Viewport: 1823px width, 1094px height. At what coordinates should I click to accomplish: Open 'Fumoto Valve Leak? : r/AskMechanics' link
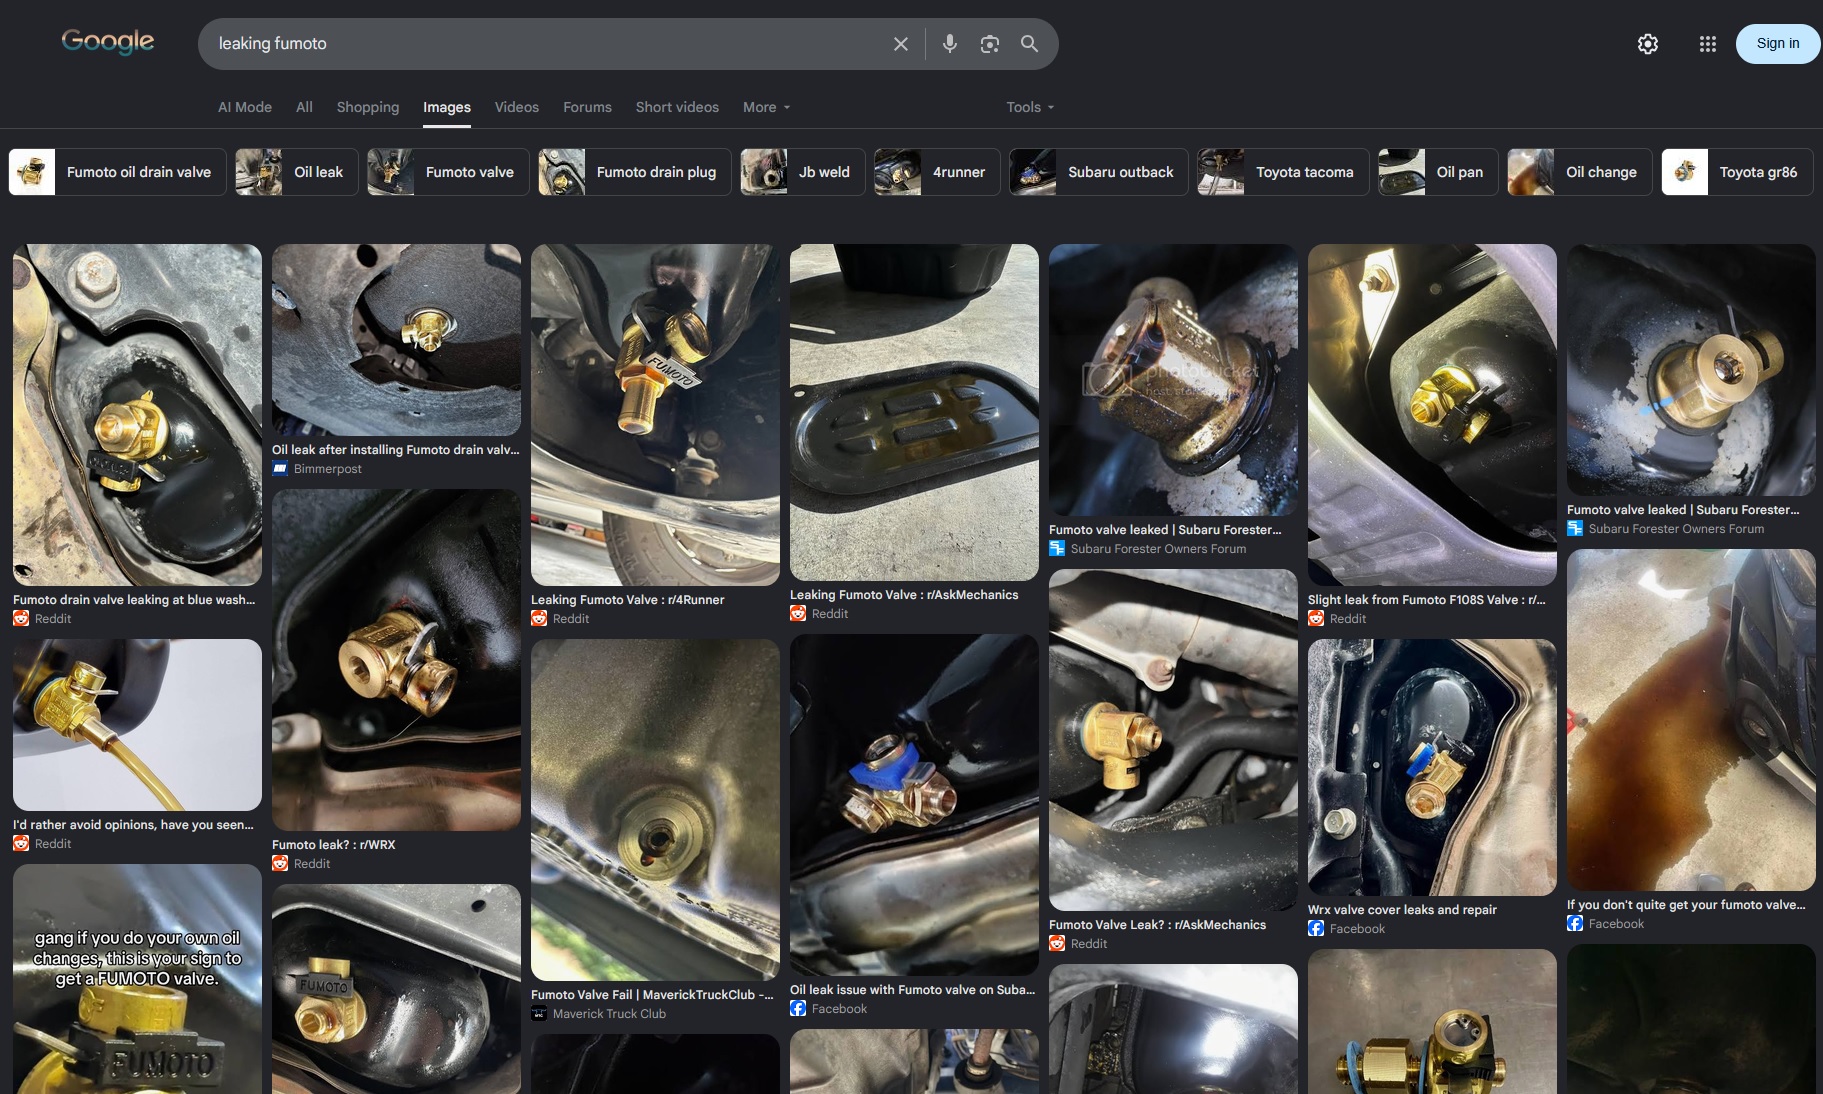coord(1157,925)
